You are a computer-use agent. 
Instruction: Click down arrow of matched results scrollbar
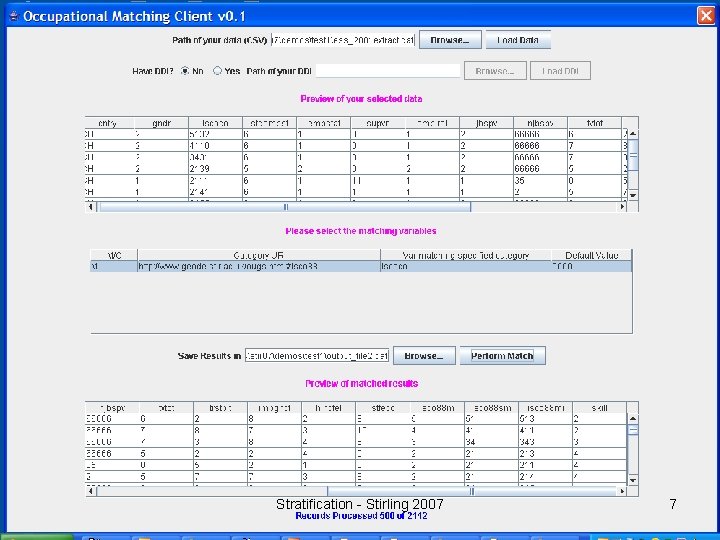click(x=633, y=480)
